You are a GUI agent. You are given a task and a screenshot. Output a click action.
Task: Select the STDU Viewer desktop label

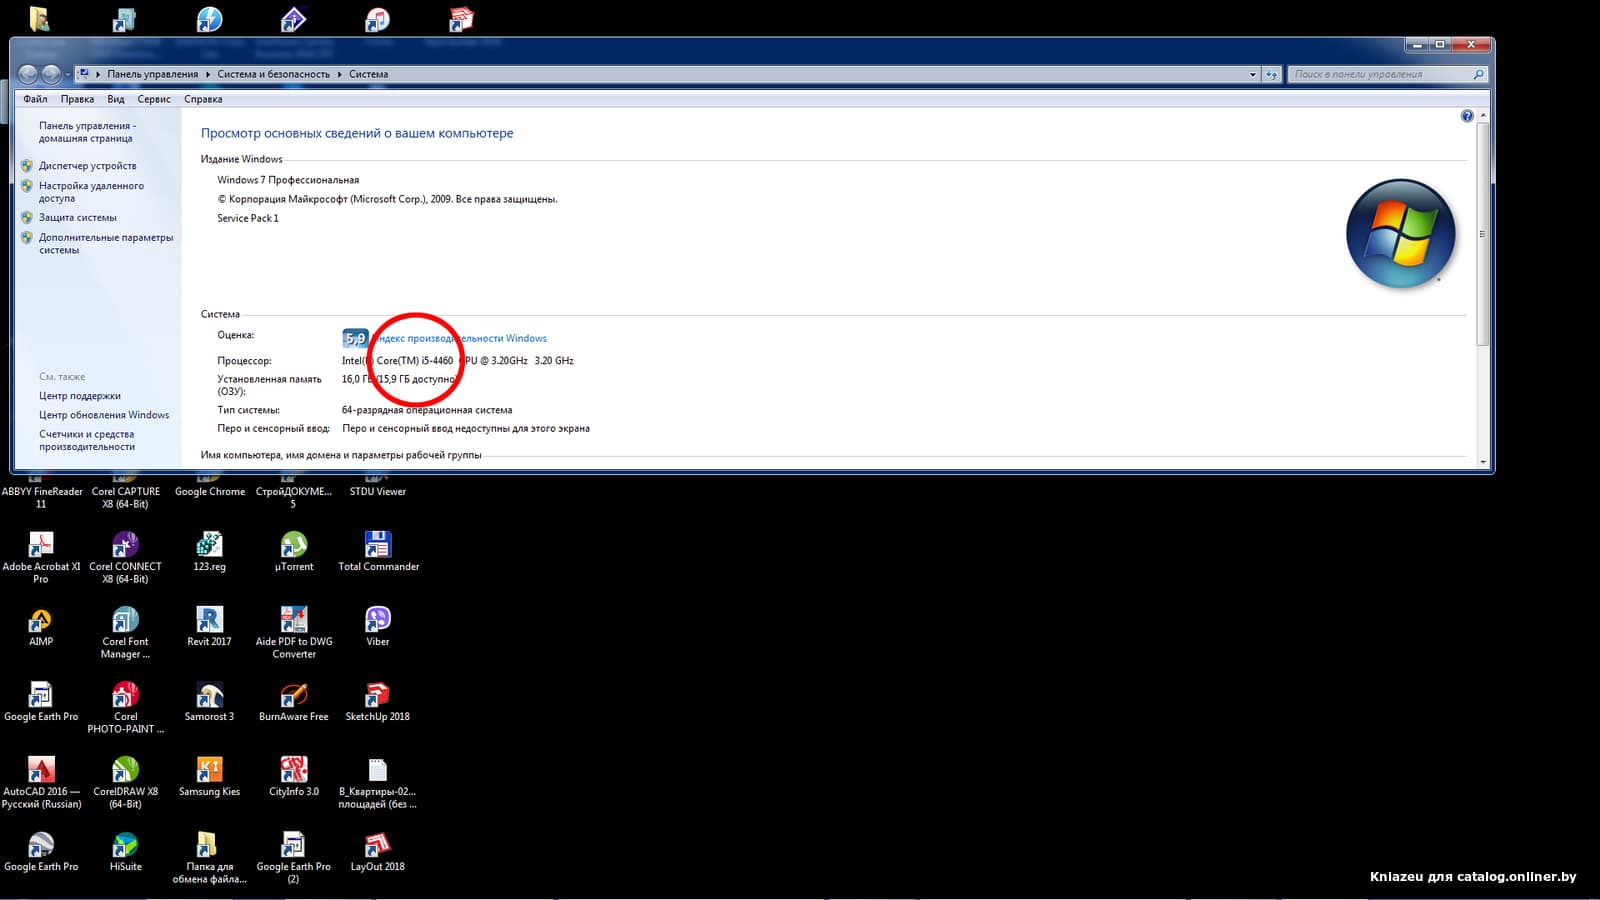tap(378, 491)
